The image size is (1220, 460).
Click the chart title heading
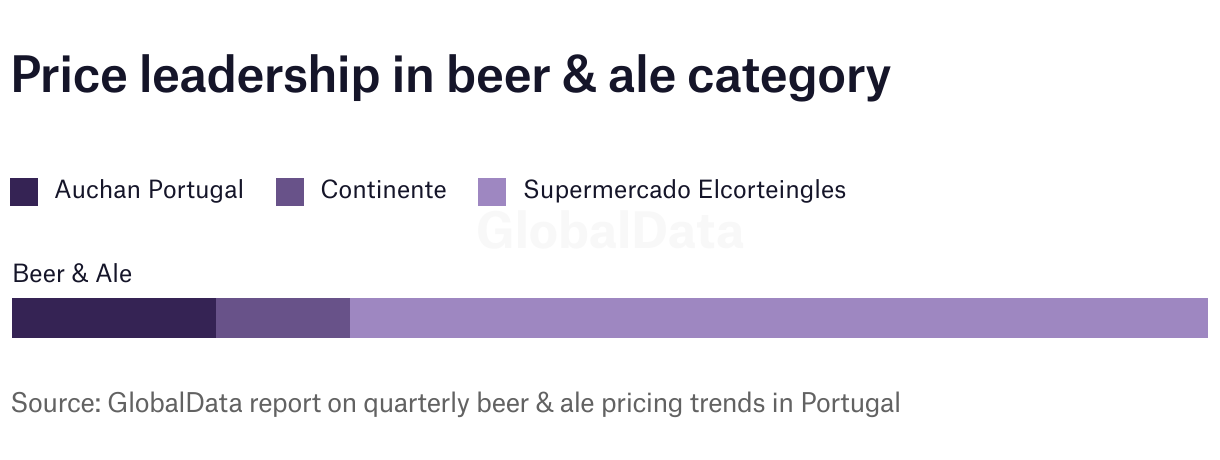coord(450,77)
